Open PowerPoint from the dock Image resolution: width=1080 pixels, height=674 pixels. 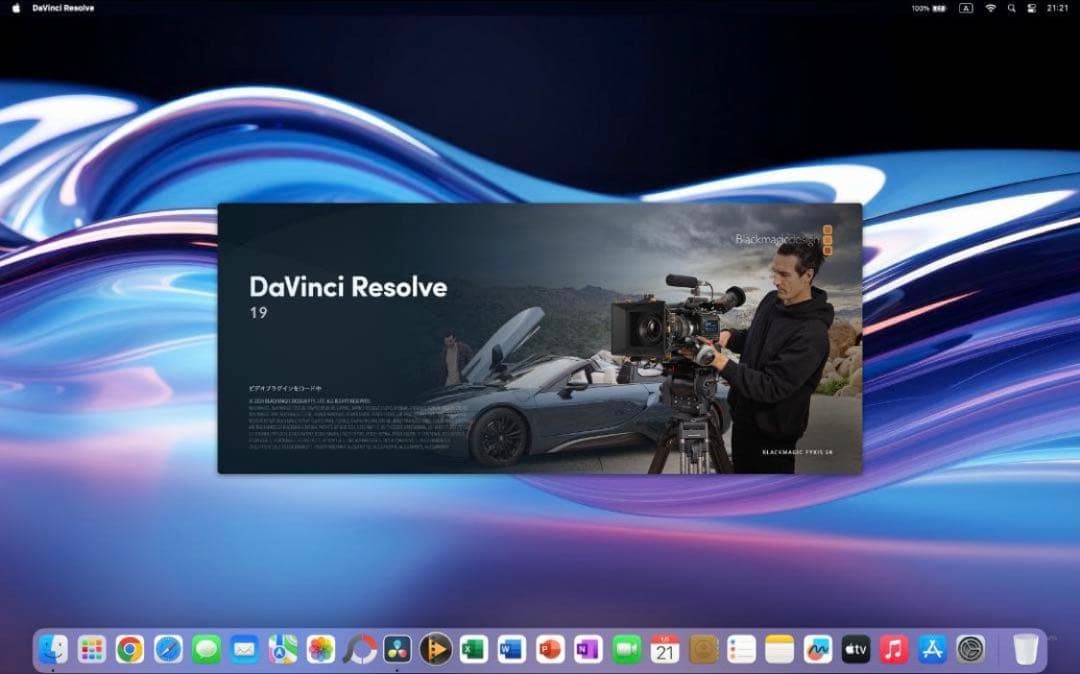click(x=550, y=649)
